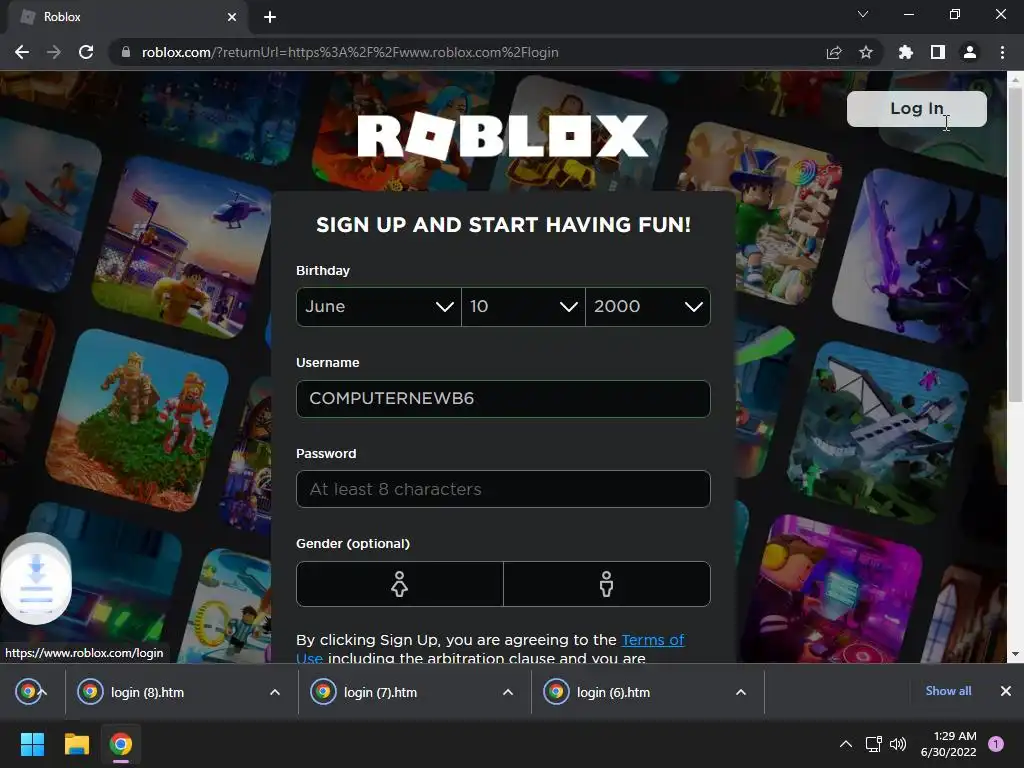Image resolution: width=1024 pixels, height=768 pixels.
Task: Click the Password input field
Action: click(x=503, y=489)
